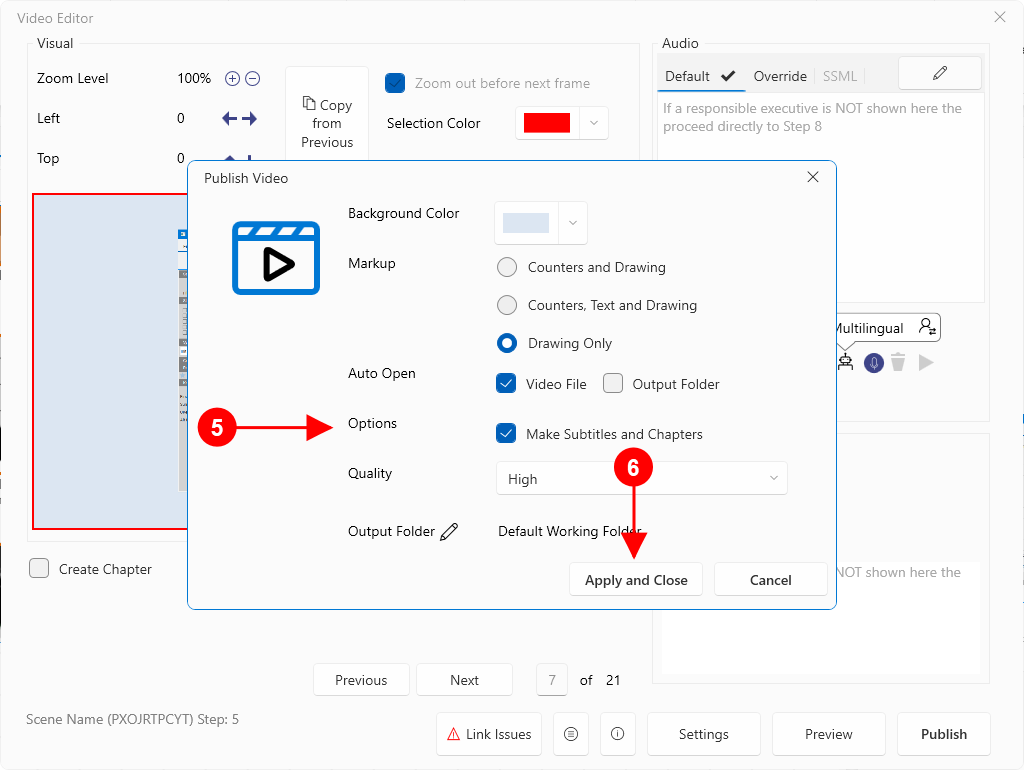Image resolution: width=1024 pixels, height=770 pixels.
Task: Click the move left arrow icon
Action: tap(229, 118)
